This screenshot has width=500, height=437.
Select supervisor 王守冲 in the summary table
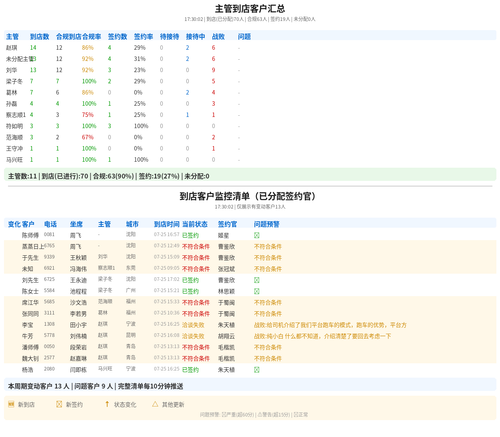14,149
